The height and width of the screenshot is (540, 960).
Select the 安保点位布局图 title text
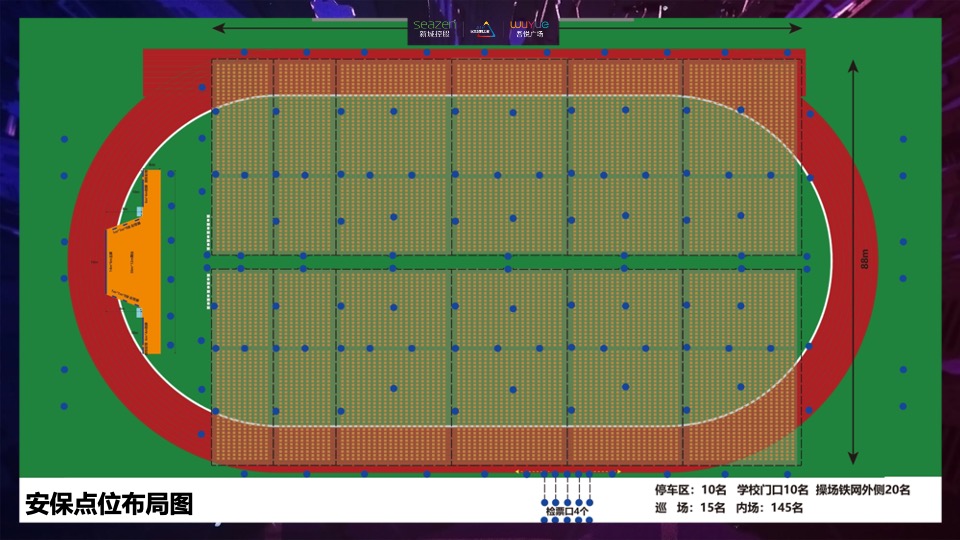point(108,503)
